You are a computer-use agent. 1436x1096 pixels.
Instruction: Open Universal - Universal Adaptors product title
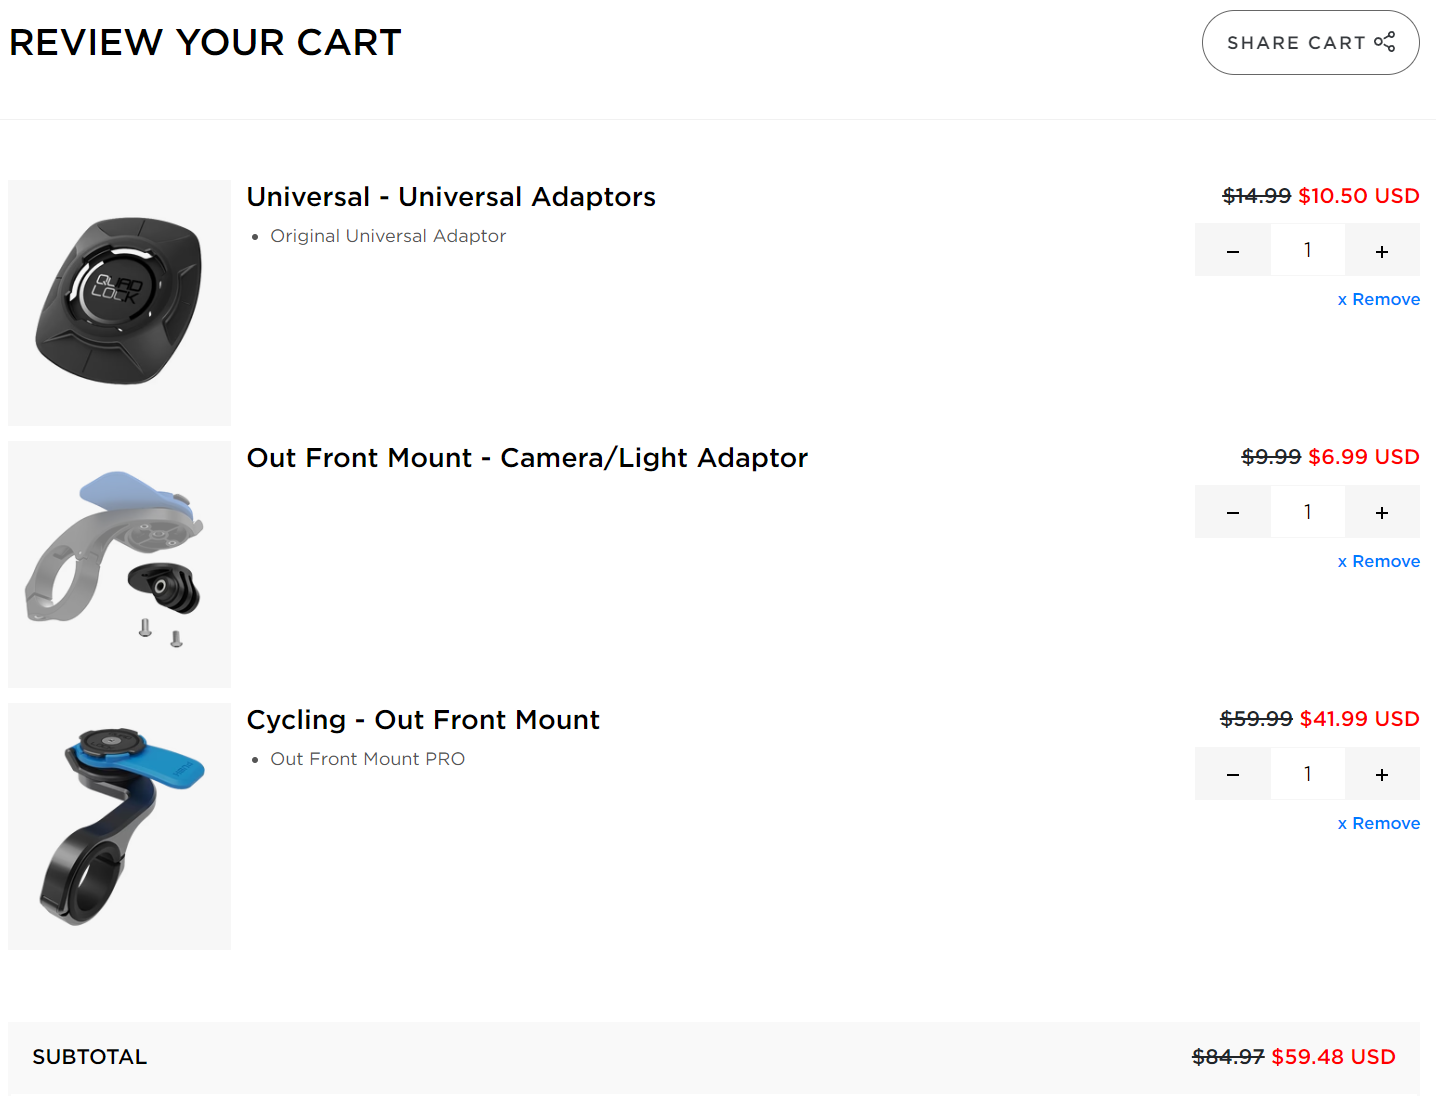pyautogui.click(x=451, y=197)
